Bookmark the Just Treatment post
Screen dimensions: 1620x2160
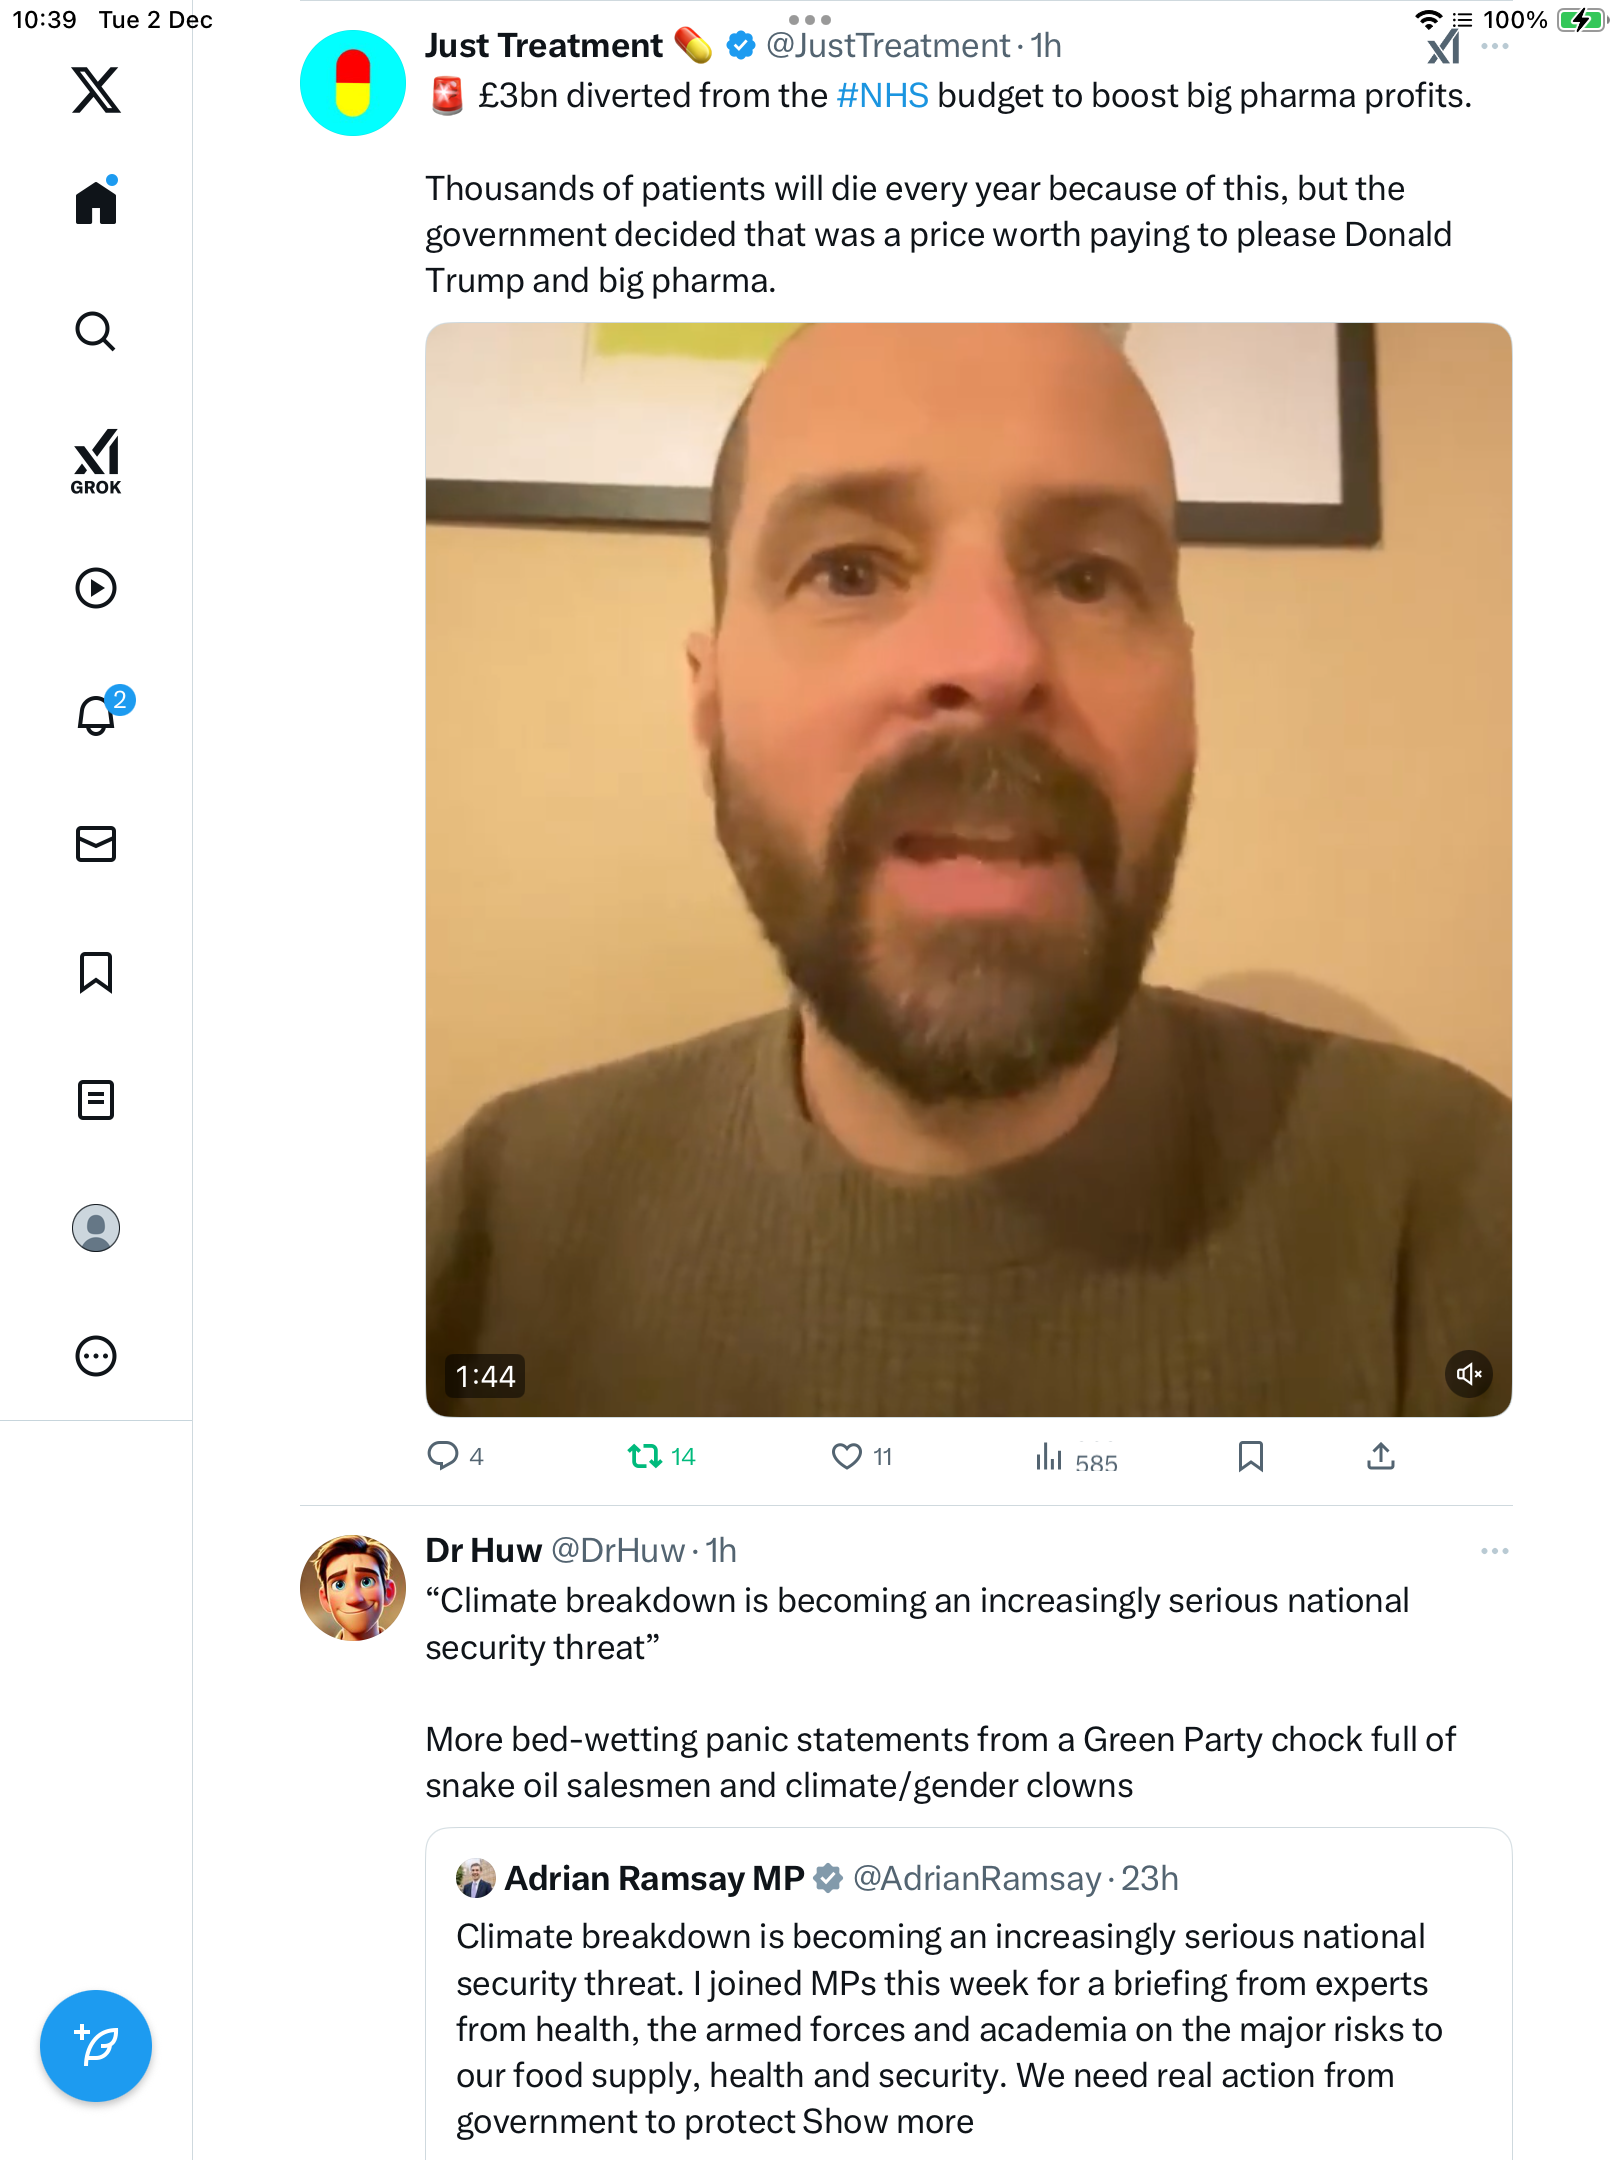pos(1250,1456)
